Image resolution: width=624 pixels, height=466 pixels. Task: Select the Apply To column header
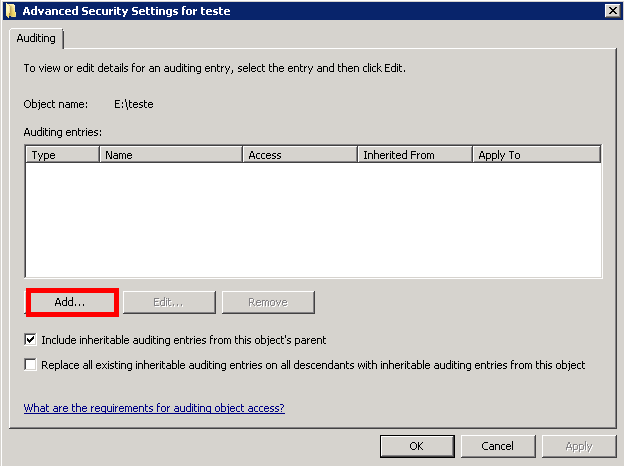point(536,155)
